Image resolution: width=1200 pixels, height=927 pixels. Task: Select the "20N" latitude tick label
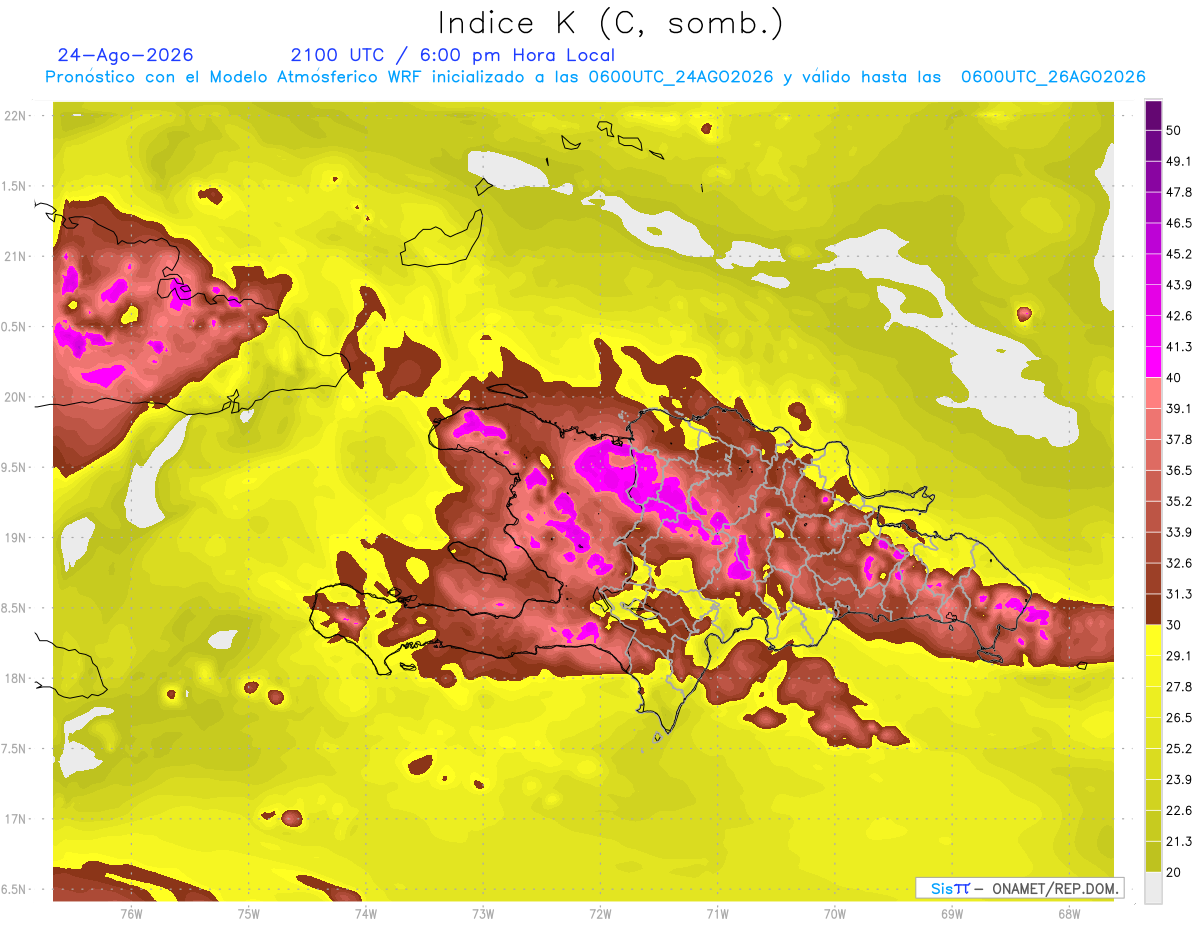click(x=17, y=397)
